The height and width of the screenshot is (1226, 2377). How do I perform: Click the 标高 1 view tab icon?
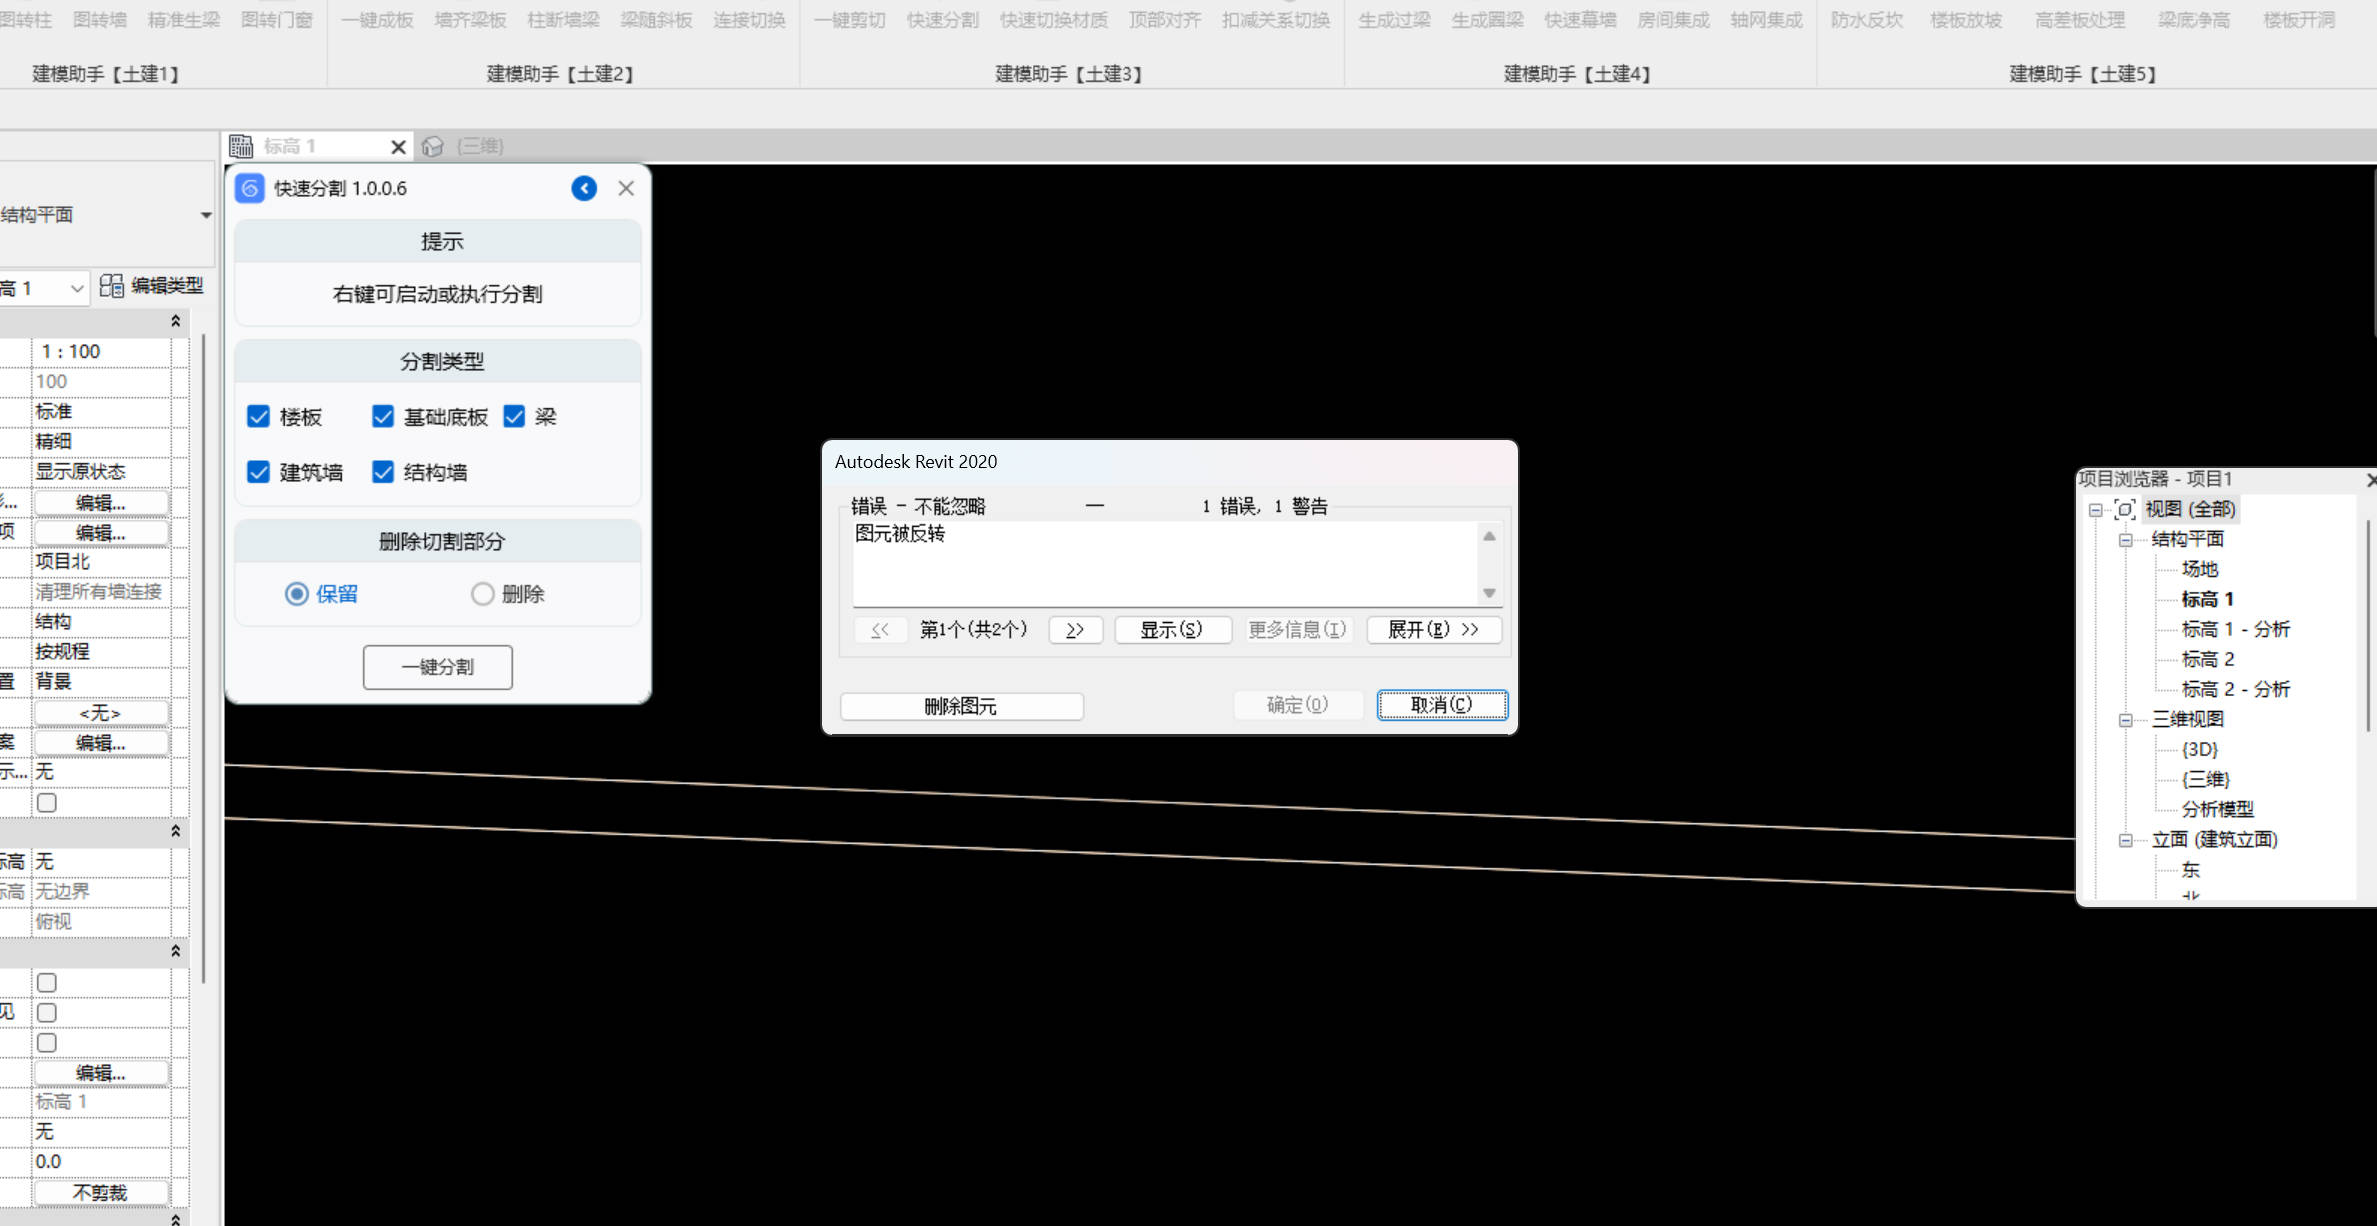241,146
